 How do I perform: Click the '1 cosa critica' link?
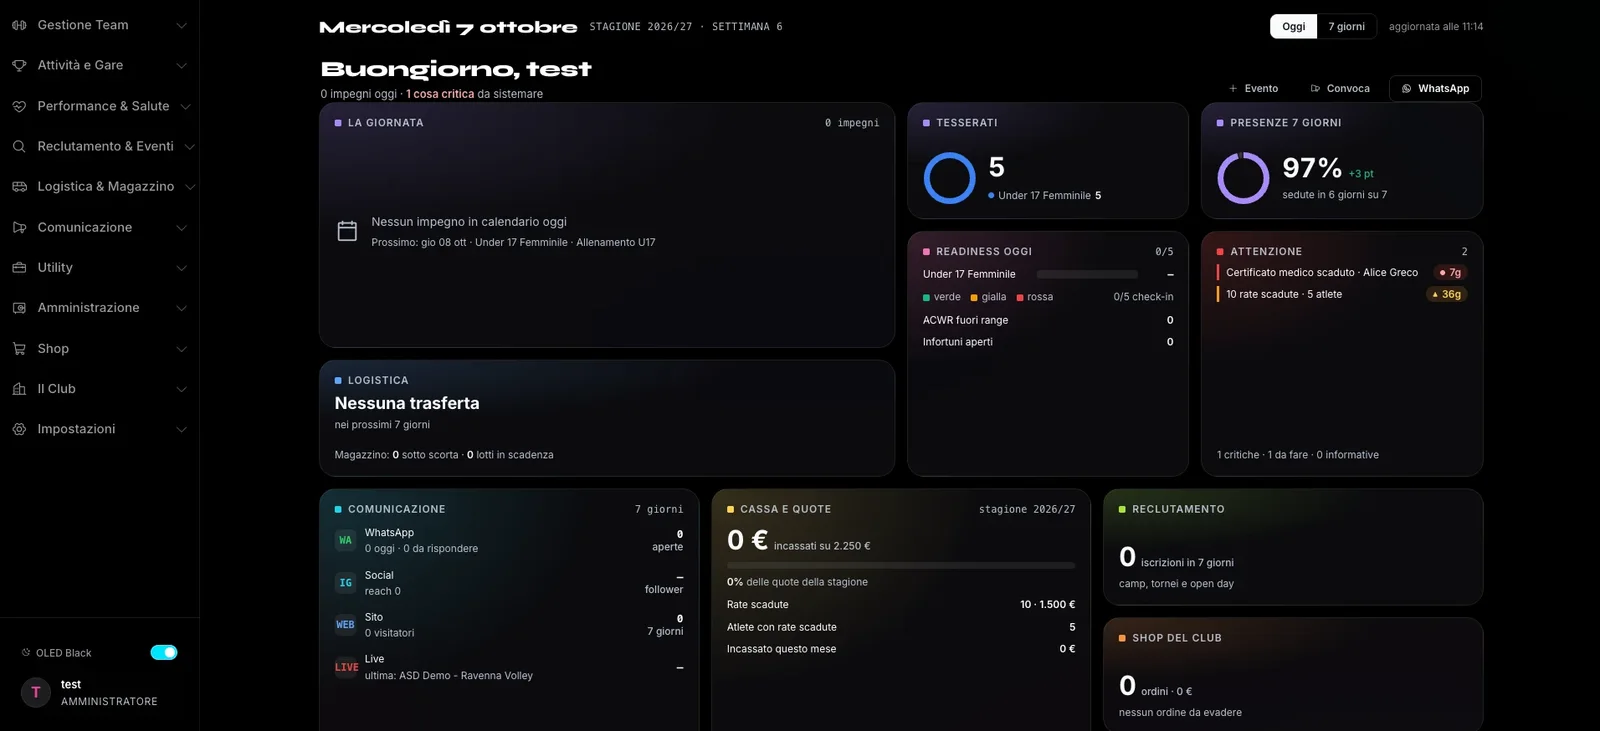click(x=440, y=94)
